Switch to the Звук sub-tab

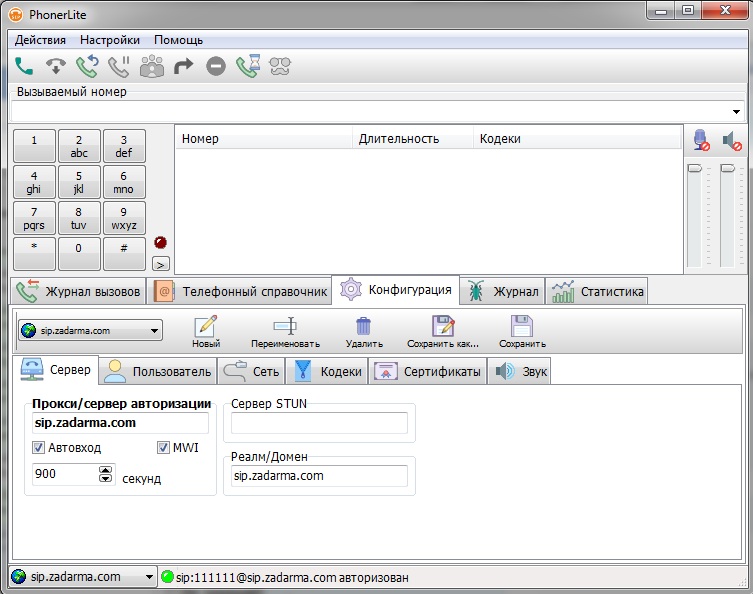tap(519, 371)
